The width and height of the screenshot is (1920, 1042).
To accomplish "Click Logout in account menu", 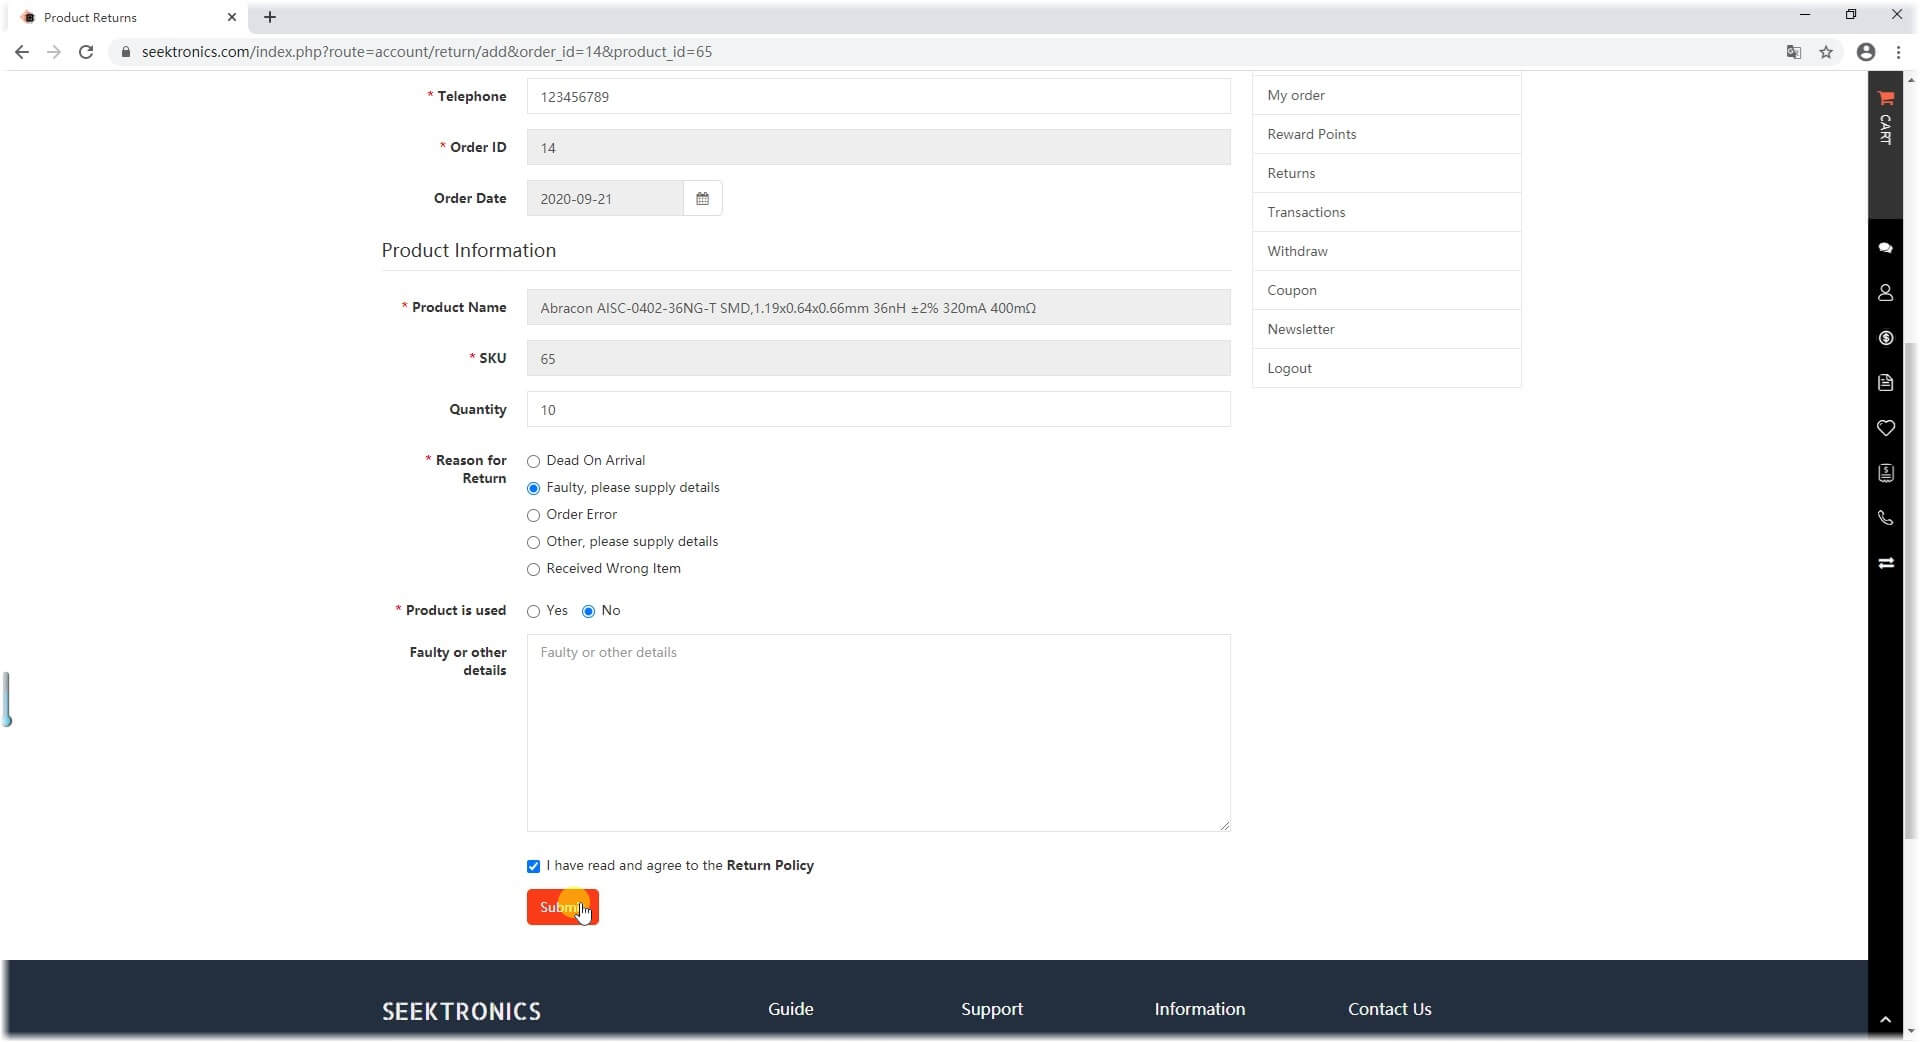I will click(1386, 368).
